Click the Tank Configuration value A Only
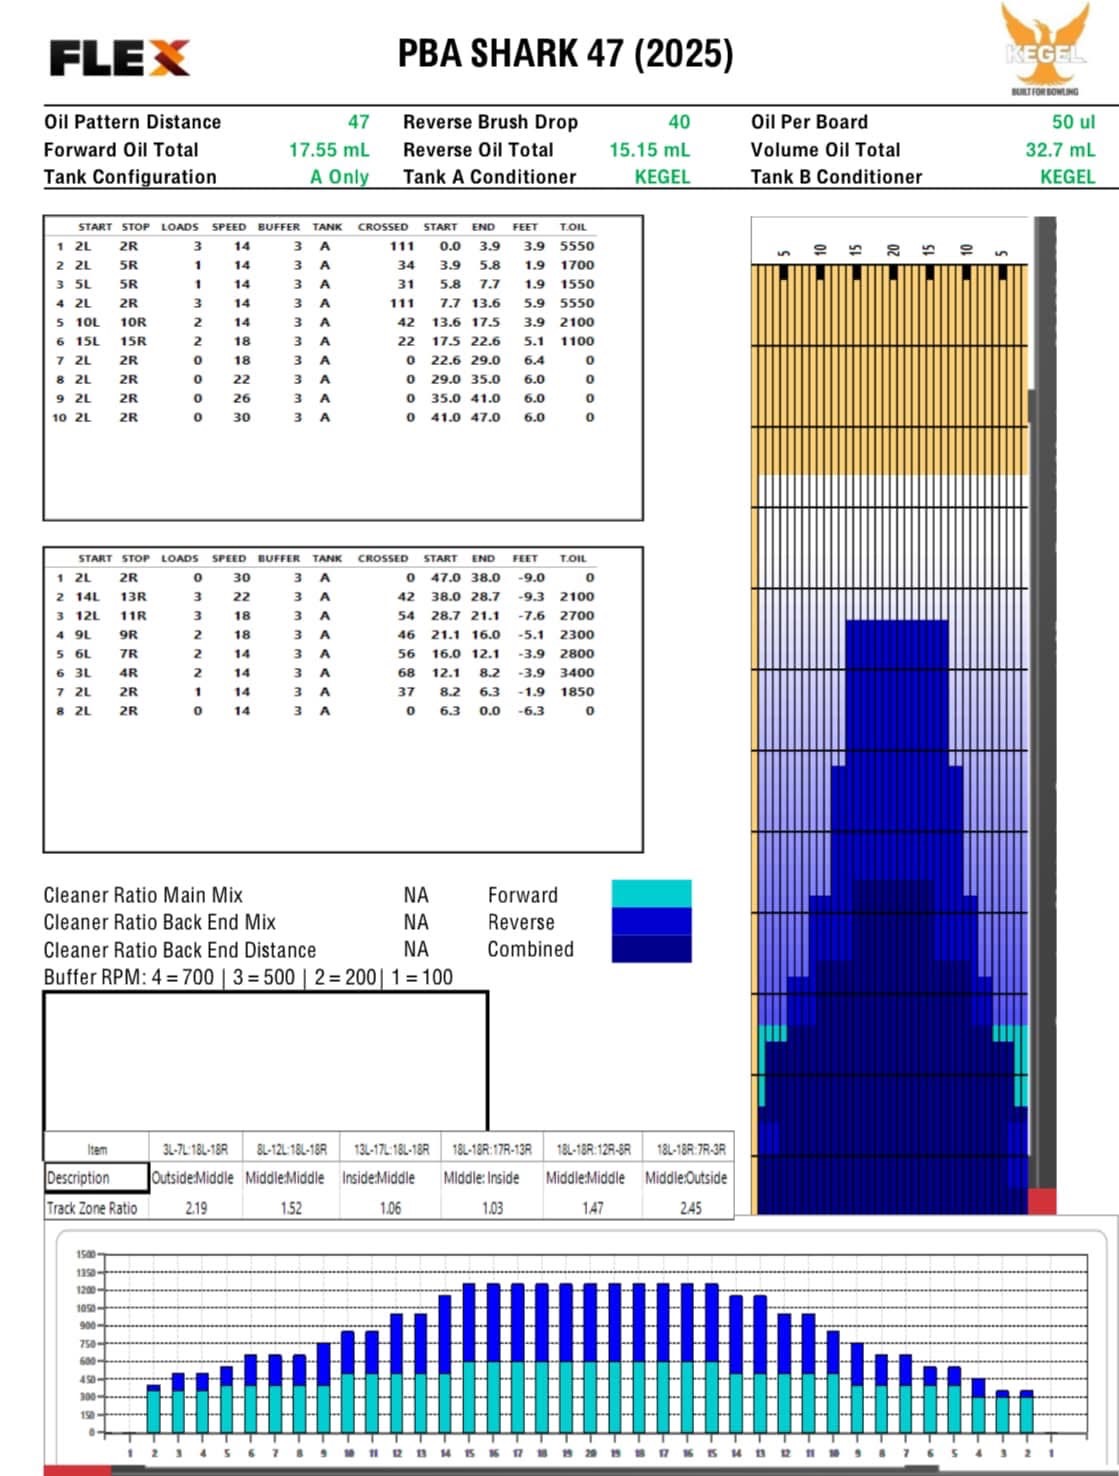The width and height of the screenshot is (1119, 1476). (339, 177)
